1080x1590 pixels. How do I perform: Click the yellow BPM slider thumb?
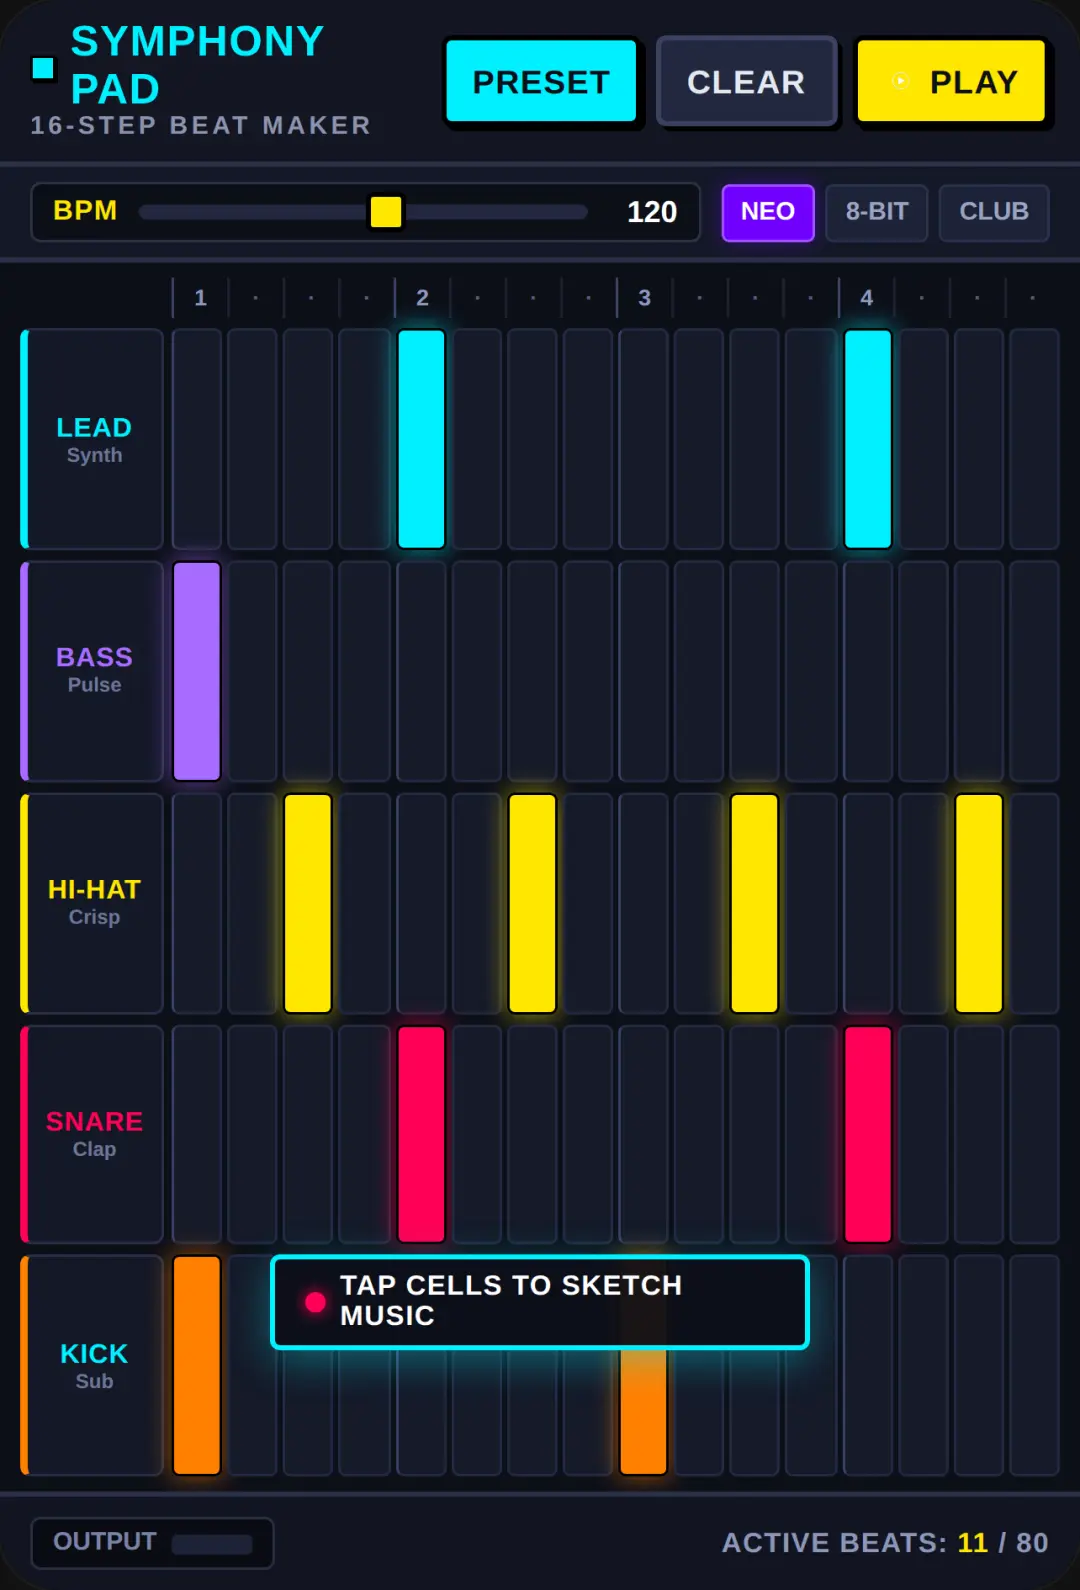(386, 211)
